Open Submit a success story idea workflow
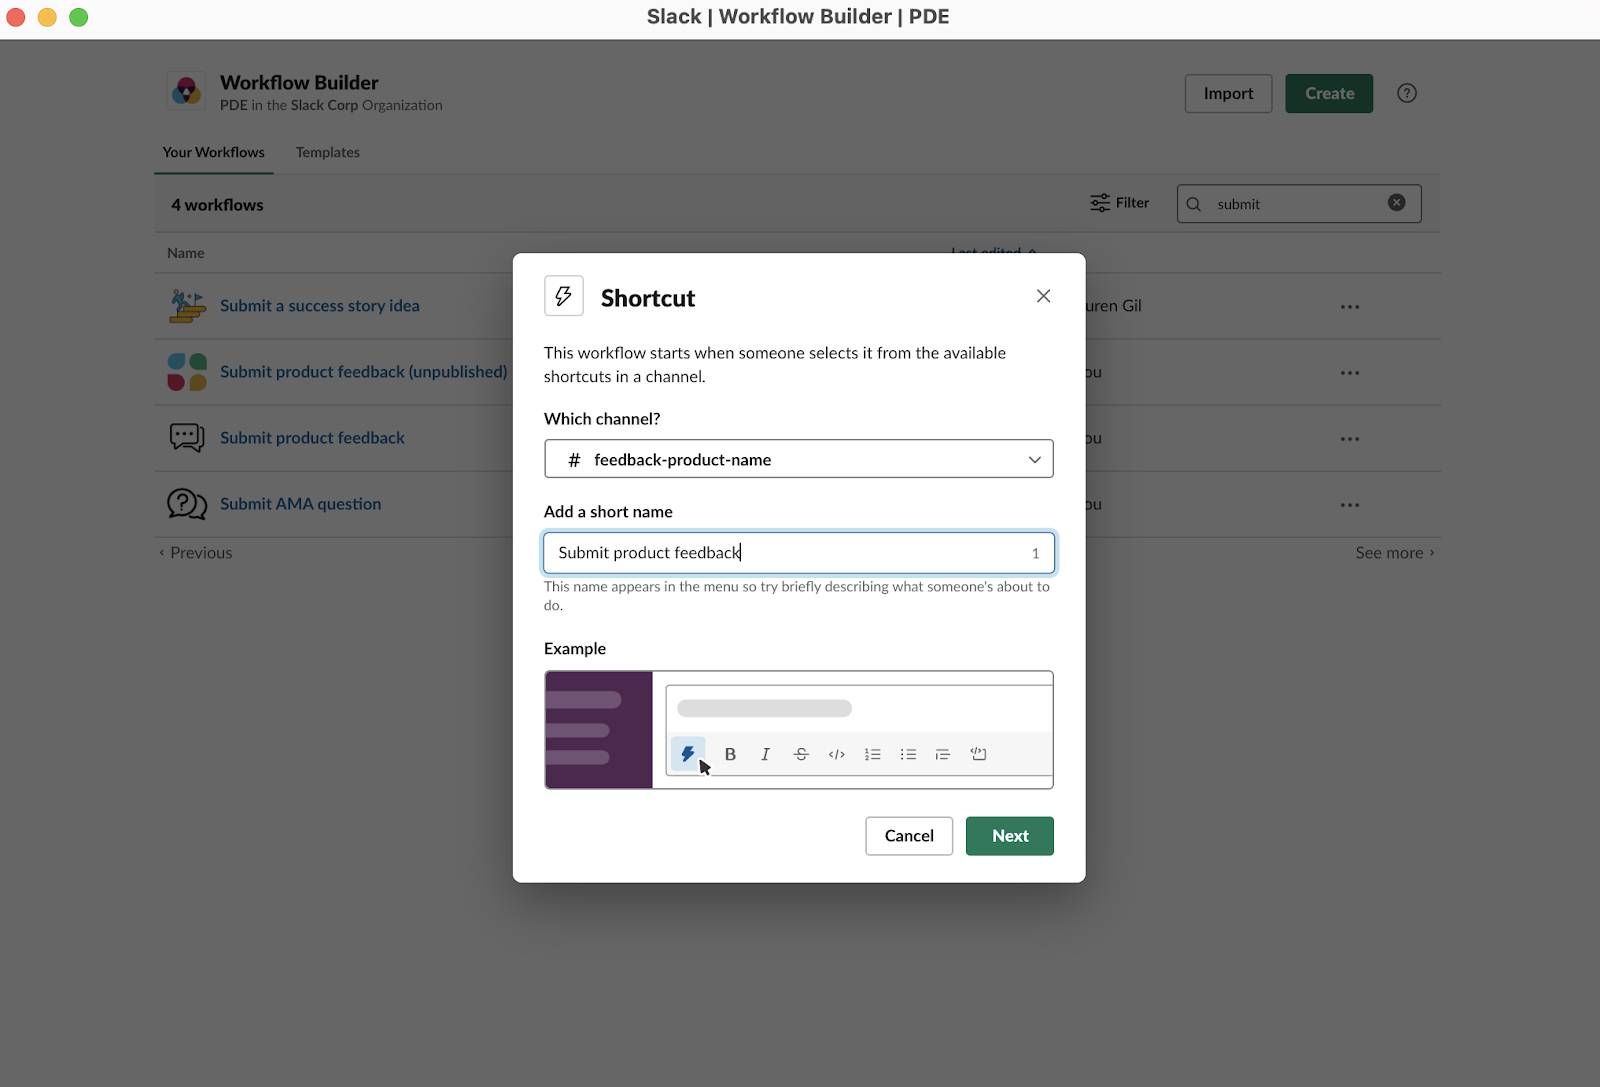 [320, 306]
